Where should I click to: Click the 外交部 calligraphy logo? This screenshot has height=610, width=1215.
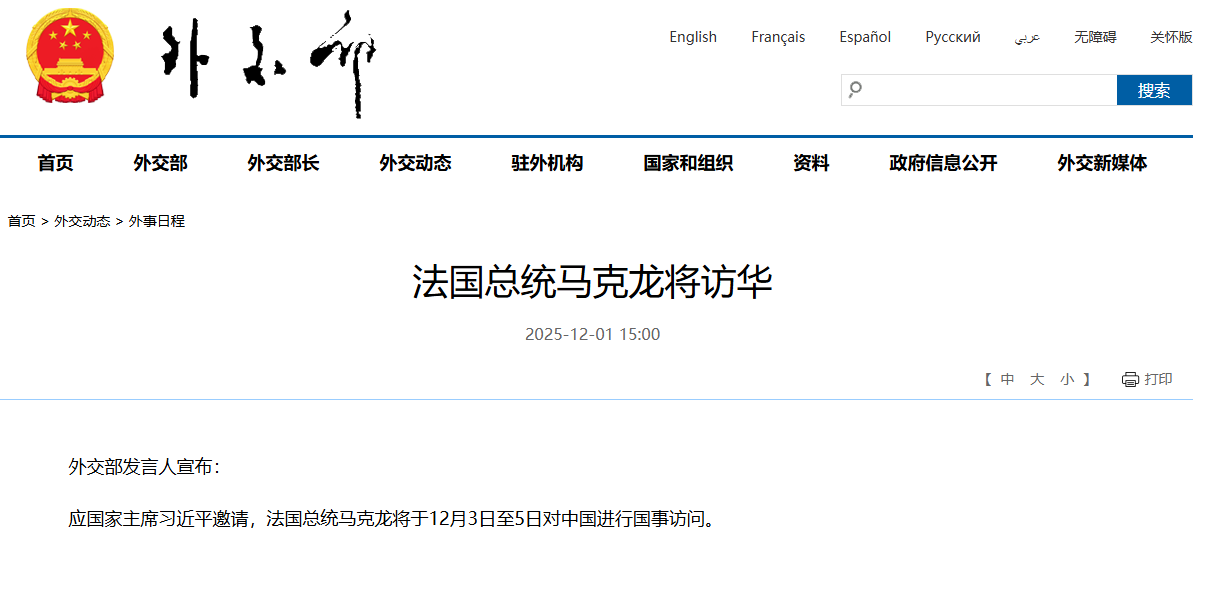(268, 60)
